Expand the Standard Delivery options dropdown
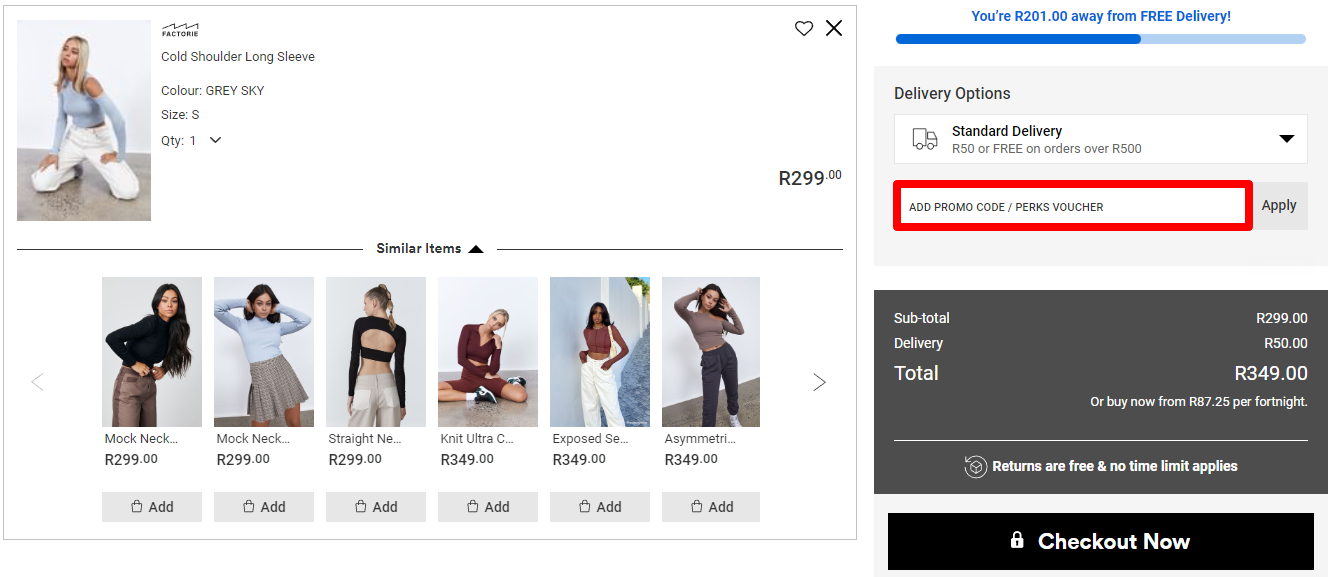This screenshot has width=1334, height=577. tap(1287, 139)
